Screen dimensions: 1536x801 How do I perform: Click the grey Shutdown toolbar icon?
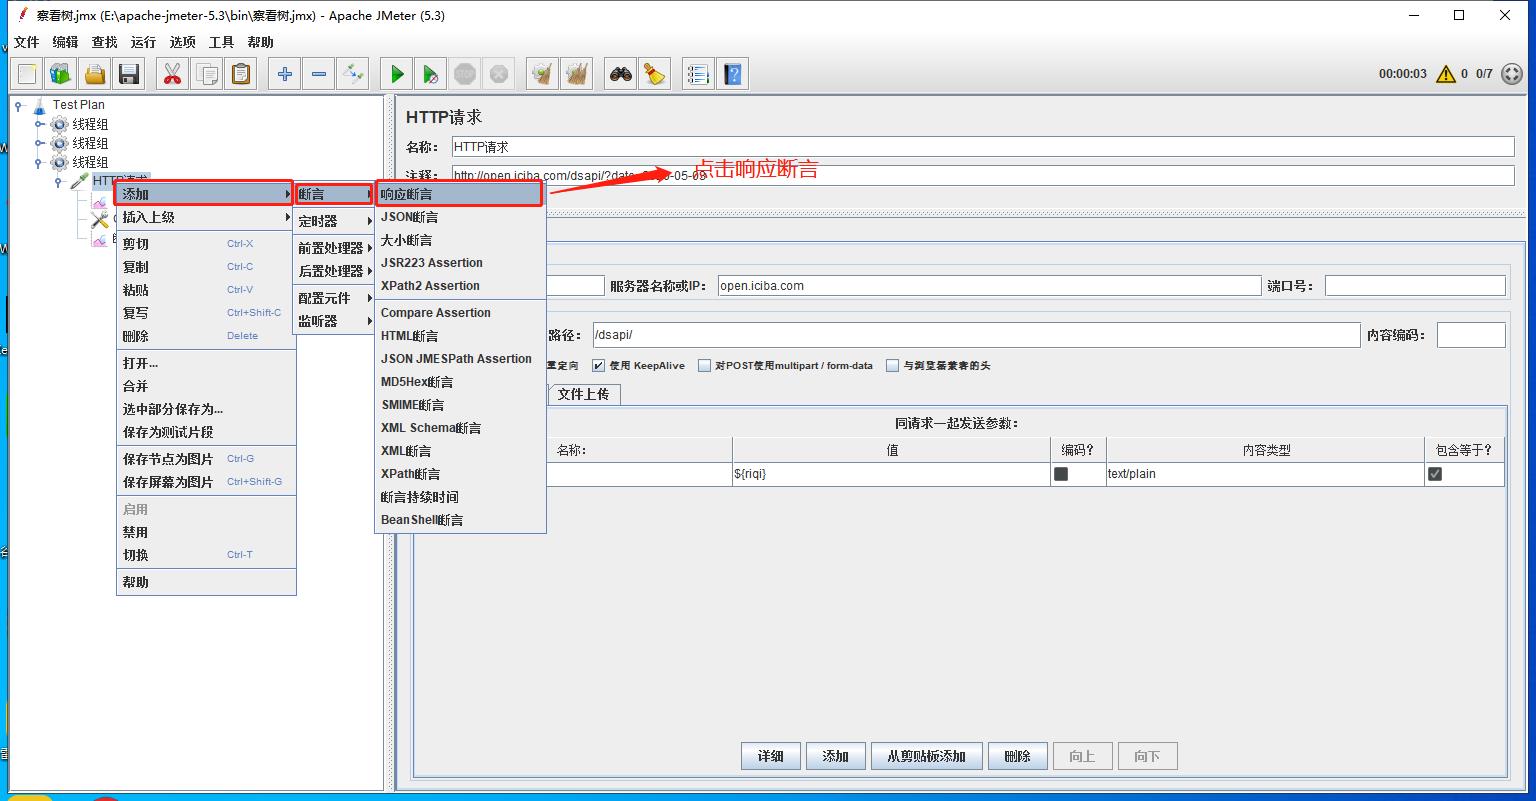pos(499,74)
